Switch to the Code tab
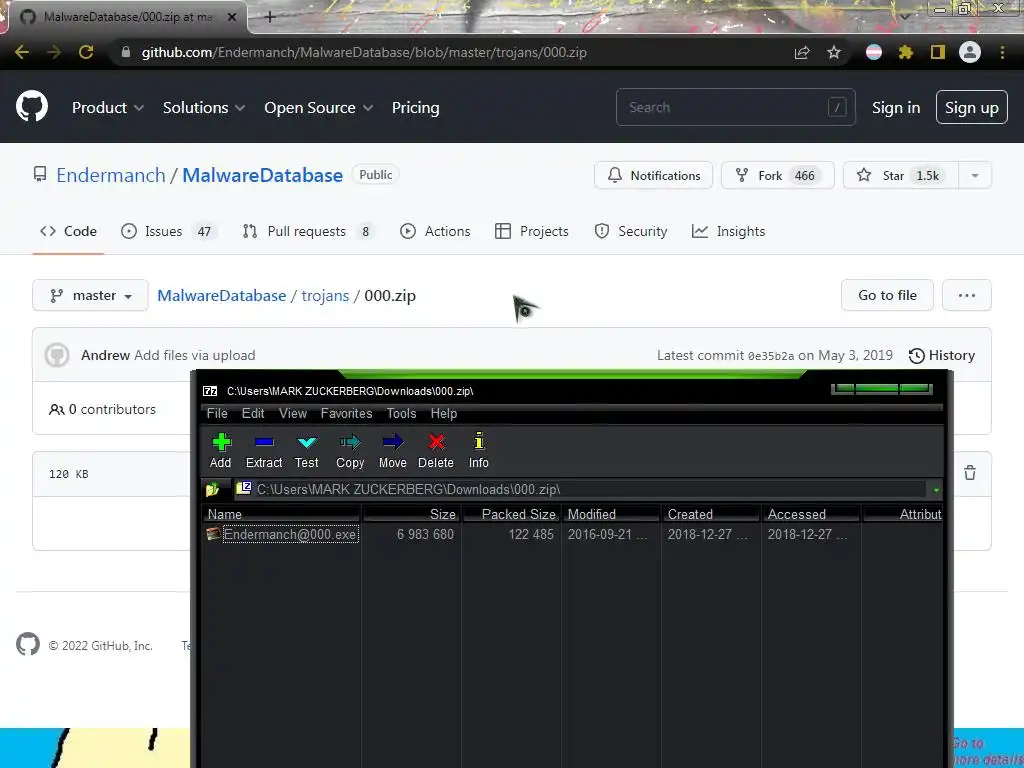This screenshot has width=1024, height=768. coord(68,231)
